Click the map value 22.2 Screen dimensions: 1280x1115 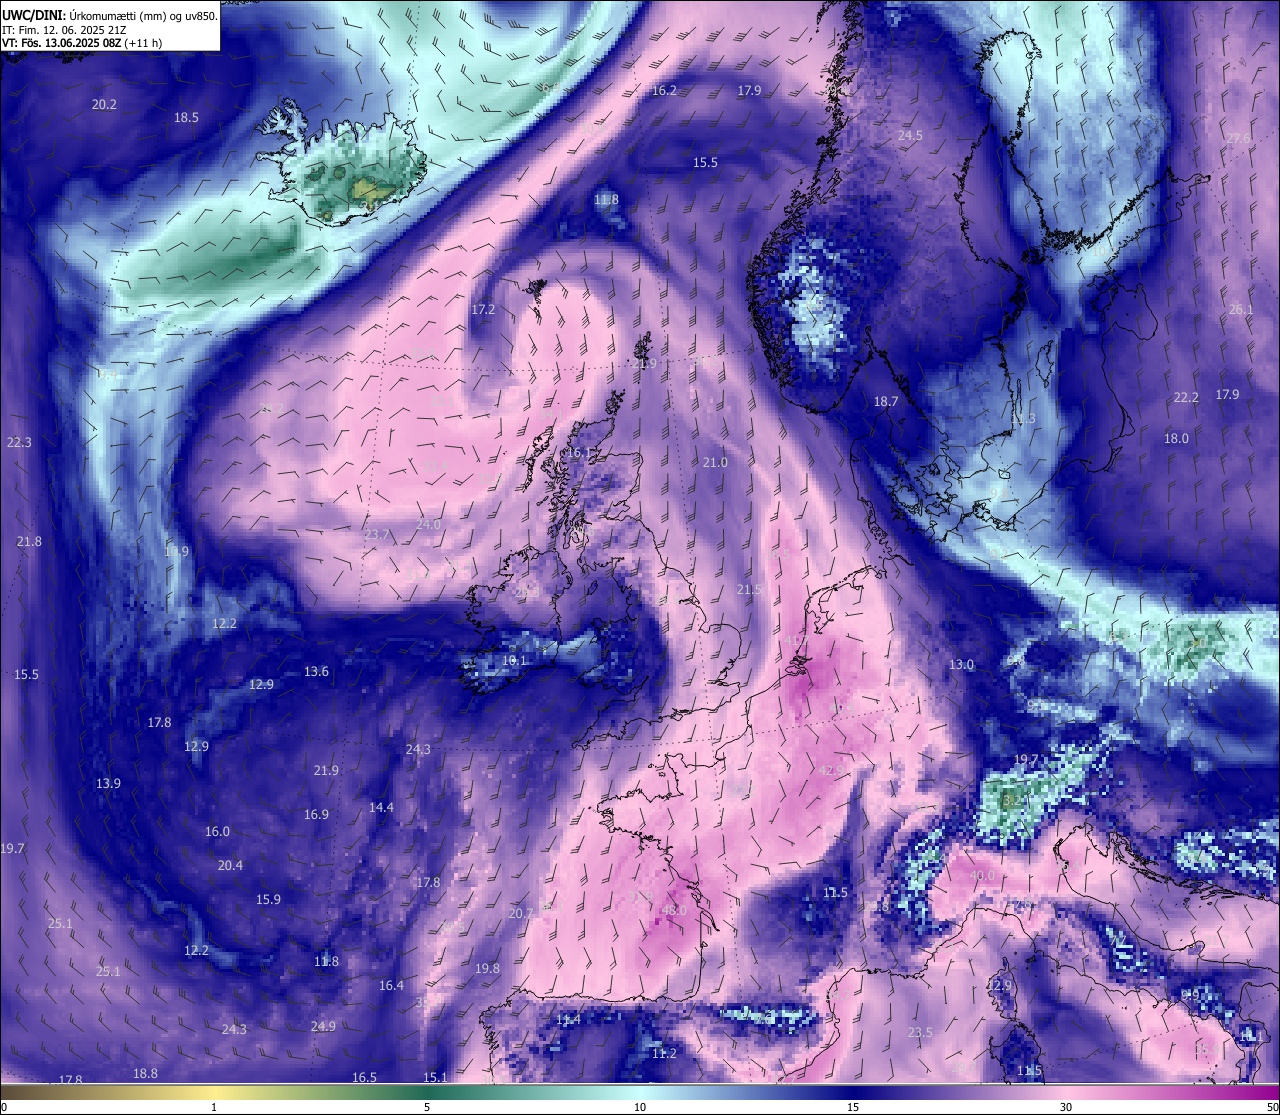1185,398
